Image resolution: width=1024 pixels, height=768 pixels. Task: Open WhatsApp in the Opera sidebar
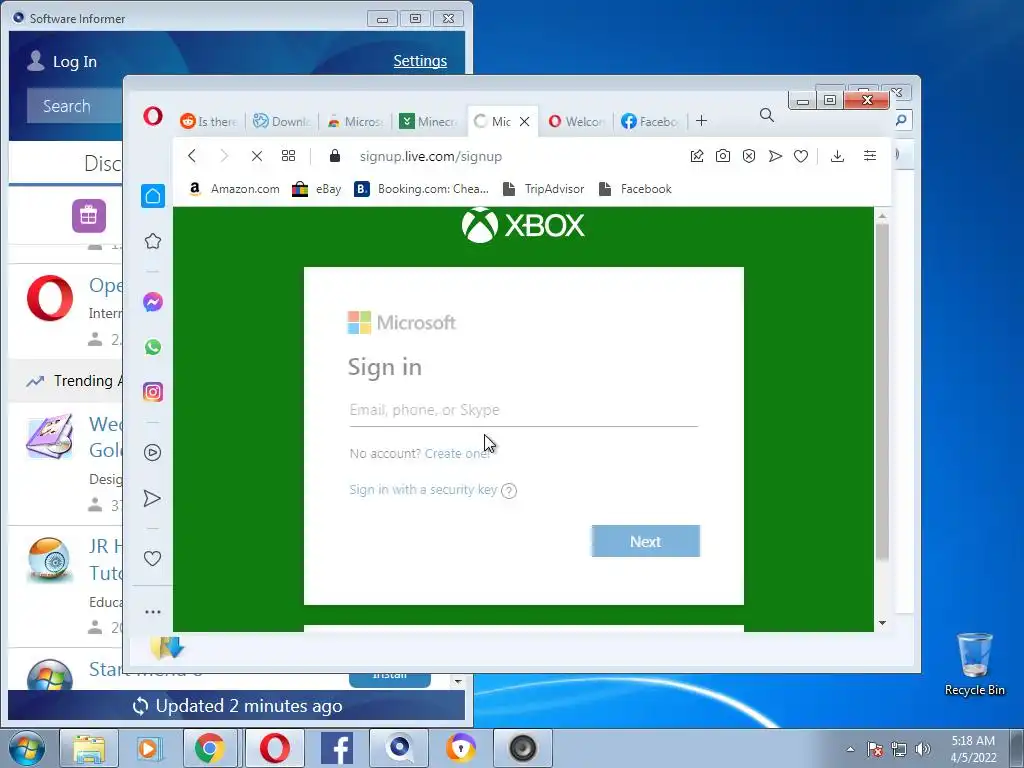point(153,347)
